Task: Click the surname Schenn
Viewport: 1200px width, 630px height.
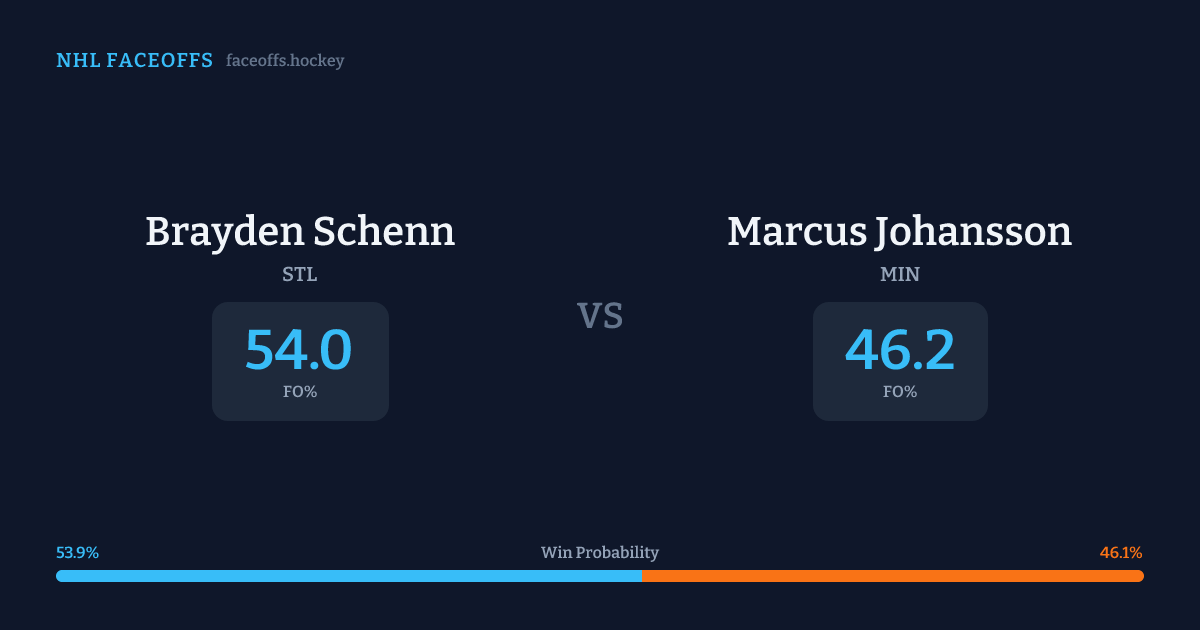Action: (x=383, y=232)
